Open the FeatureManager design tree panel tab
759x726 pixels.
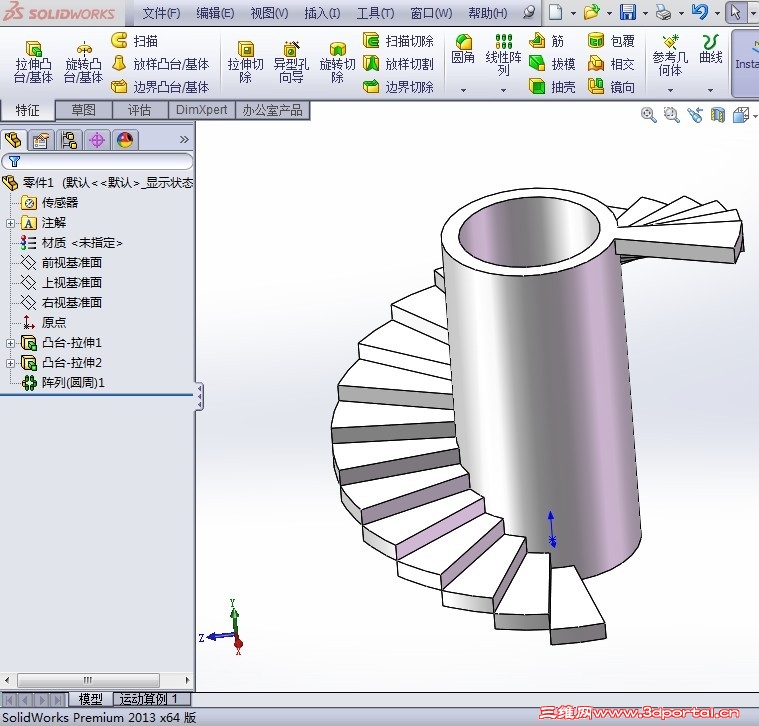click(x=13, y=140)
